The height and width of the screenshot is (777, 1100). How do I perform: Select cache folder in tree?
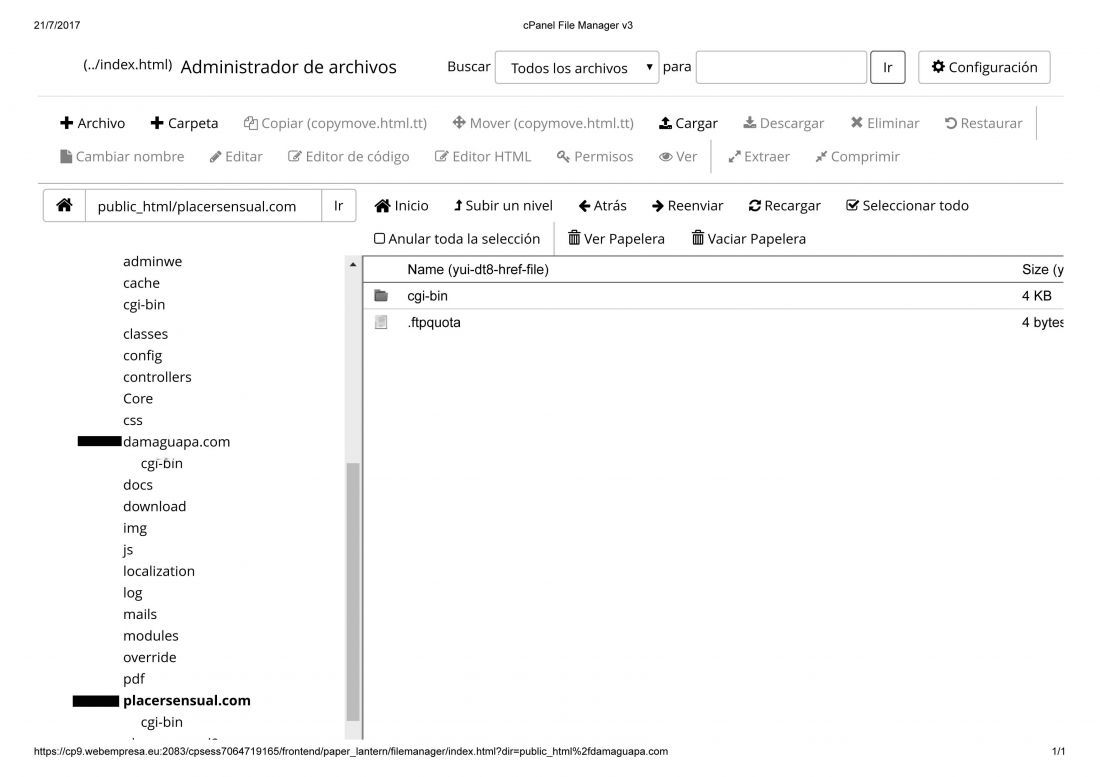pyautogui.click(x=141, y=283)
